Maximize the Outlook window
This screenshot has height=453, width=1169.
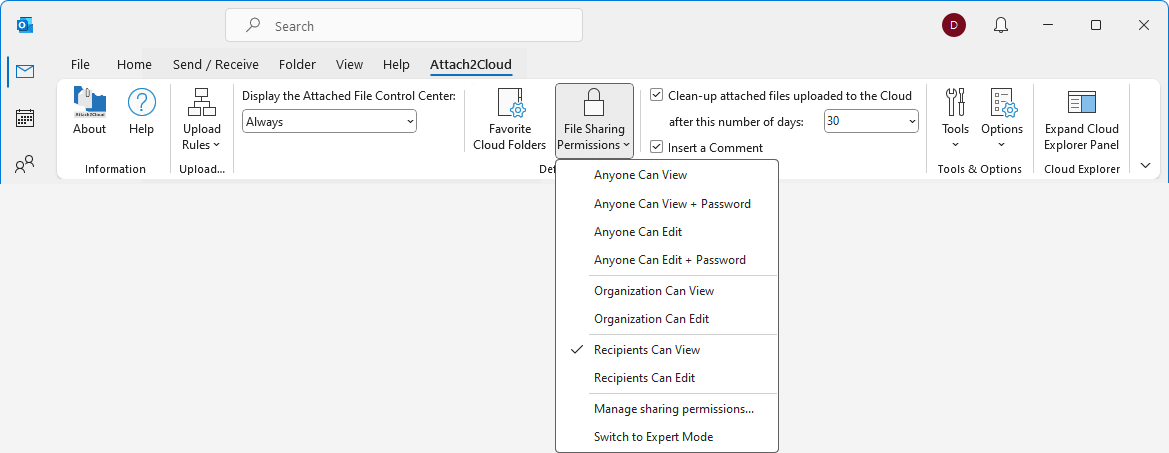click(1096, 25)
